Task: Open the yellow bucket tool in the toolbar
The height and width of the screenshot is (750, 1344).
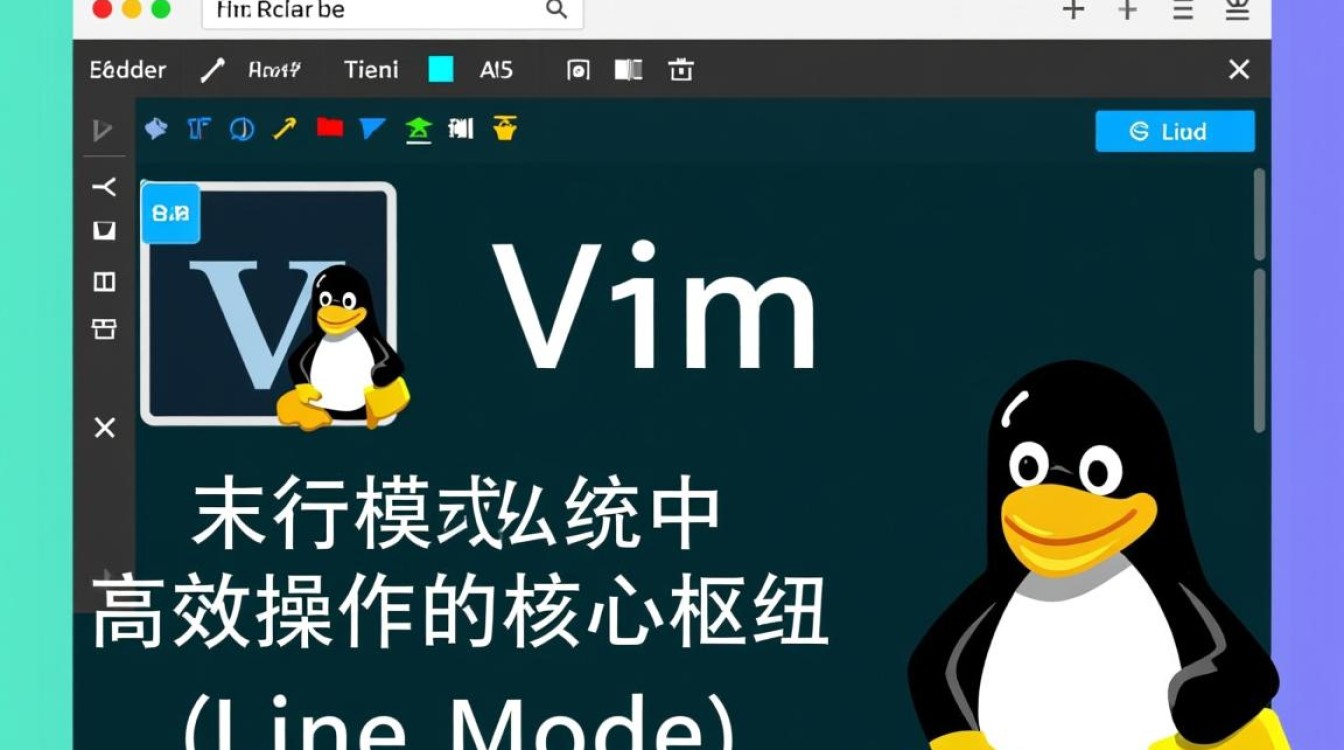Action: tap(506, 128)
